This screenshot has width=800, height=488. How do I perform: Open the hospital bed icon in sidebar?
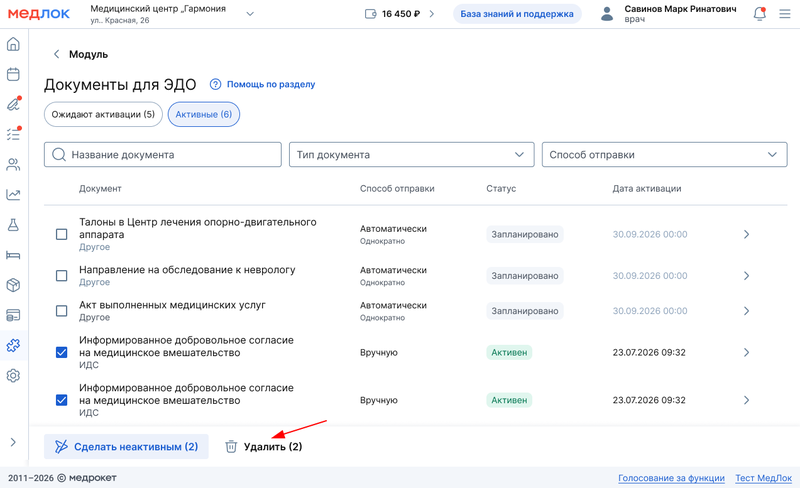(13, 255)
